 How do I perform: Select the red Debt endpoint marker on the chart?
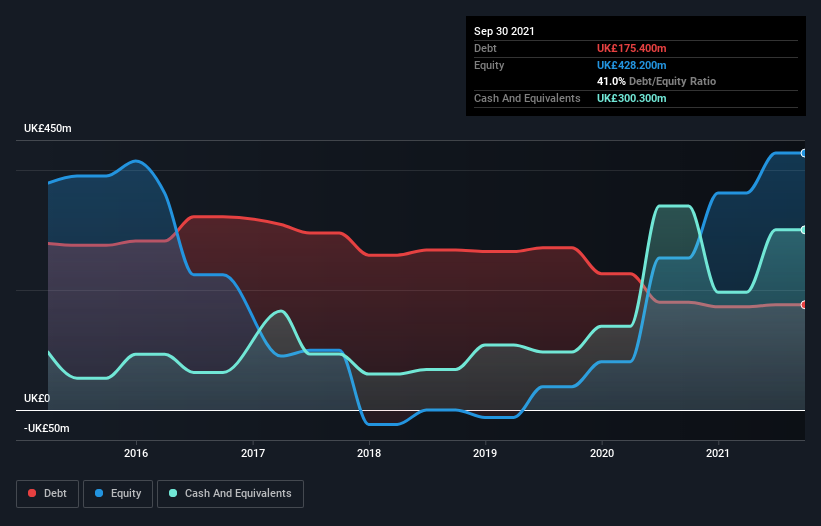tap(804, 305)
